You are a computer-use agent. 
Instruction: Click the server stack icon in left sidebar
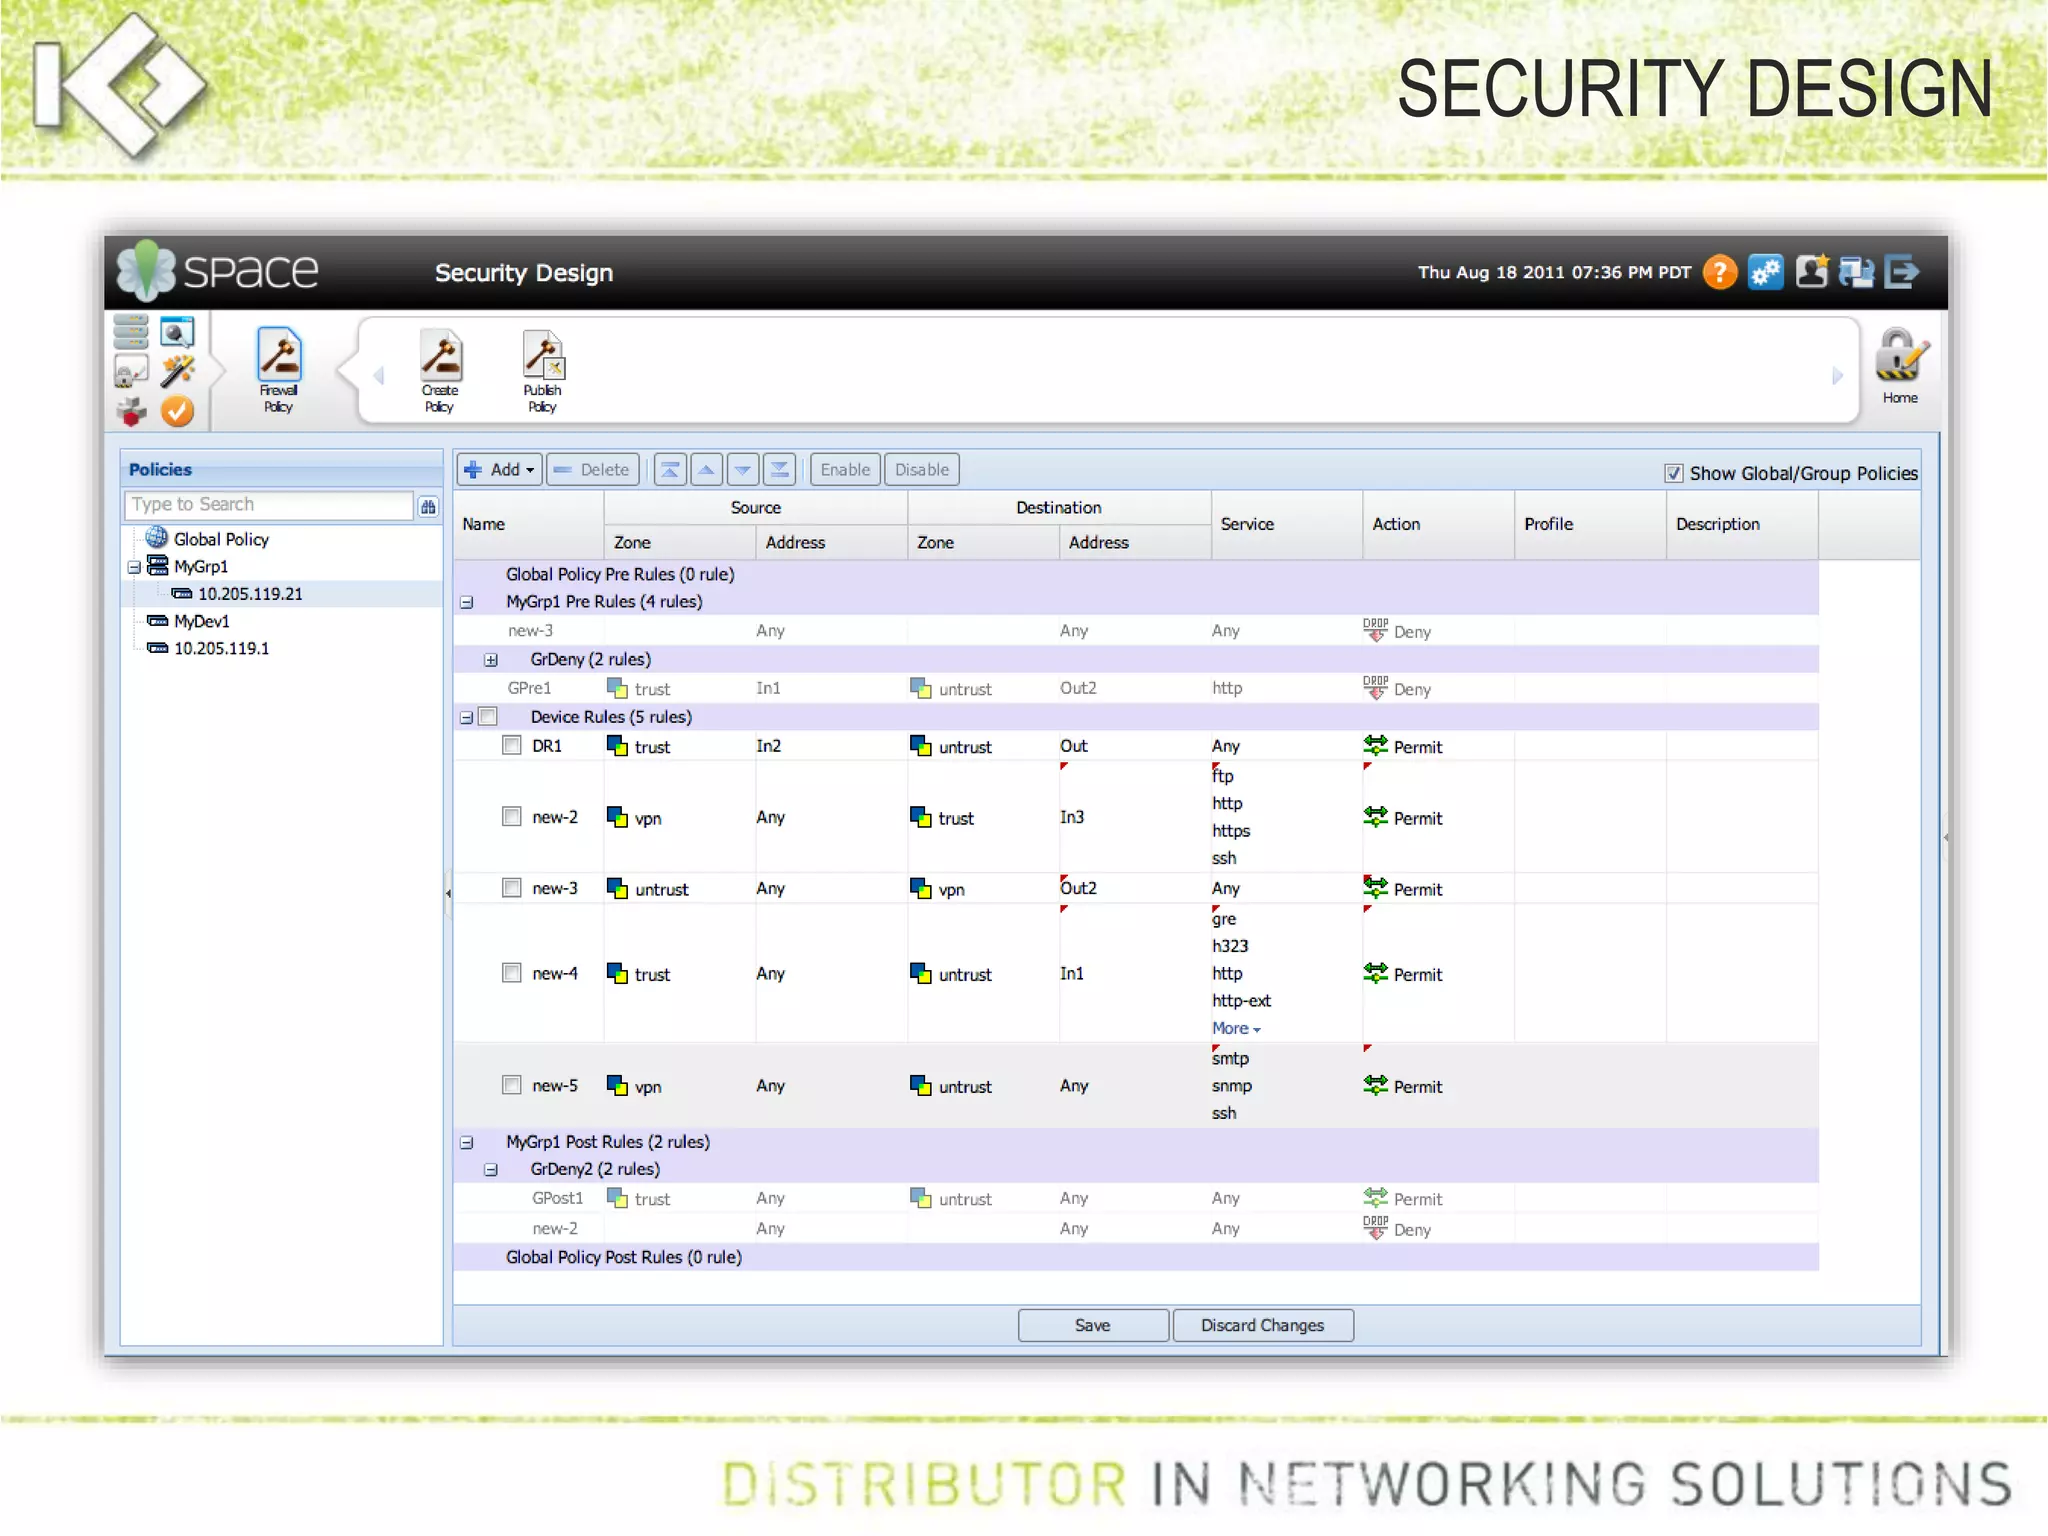(131, 331)
